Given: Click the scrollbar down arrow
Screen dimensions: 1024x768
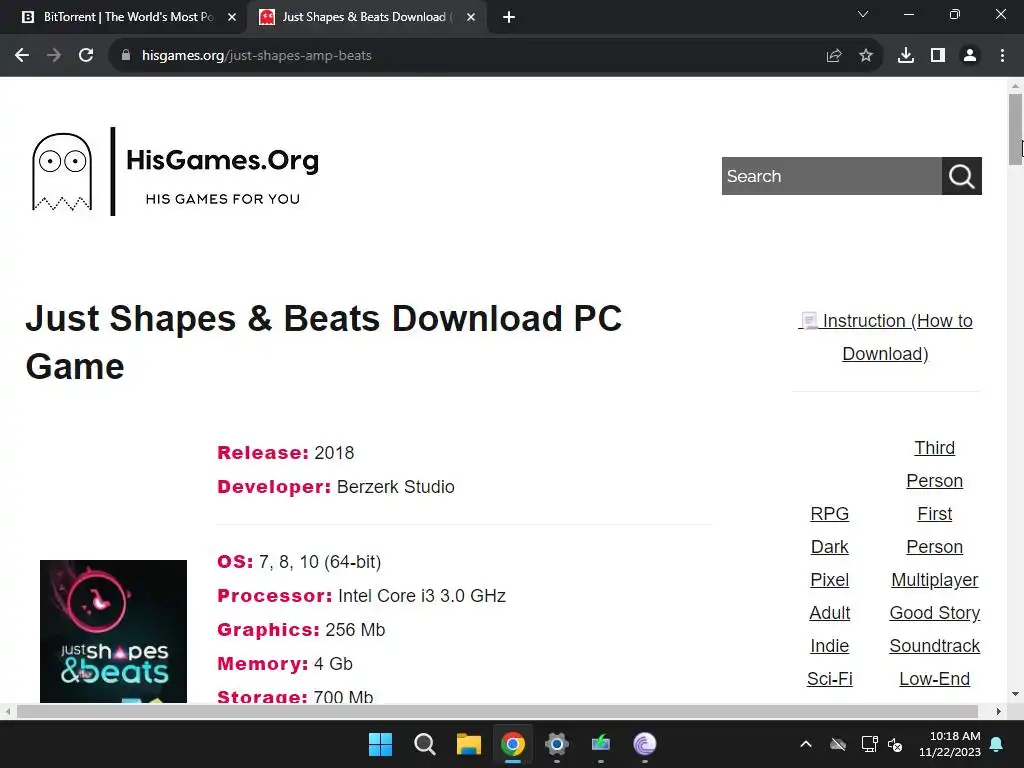Looking at the screenshot, I should (1016, 694).
